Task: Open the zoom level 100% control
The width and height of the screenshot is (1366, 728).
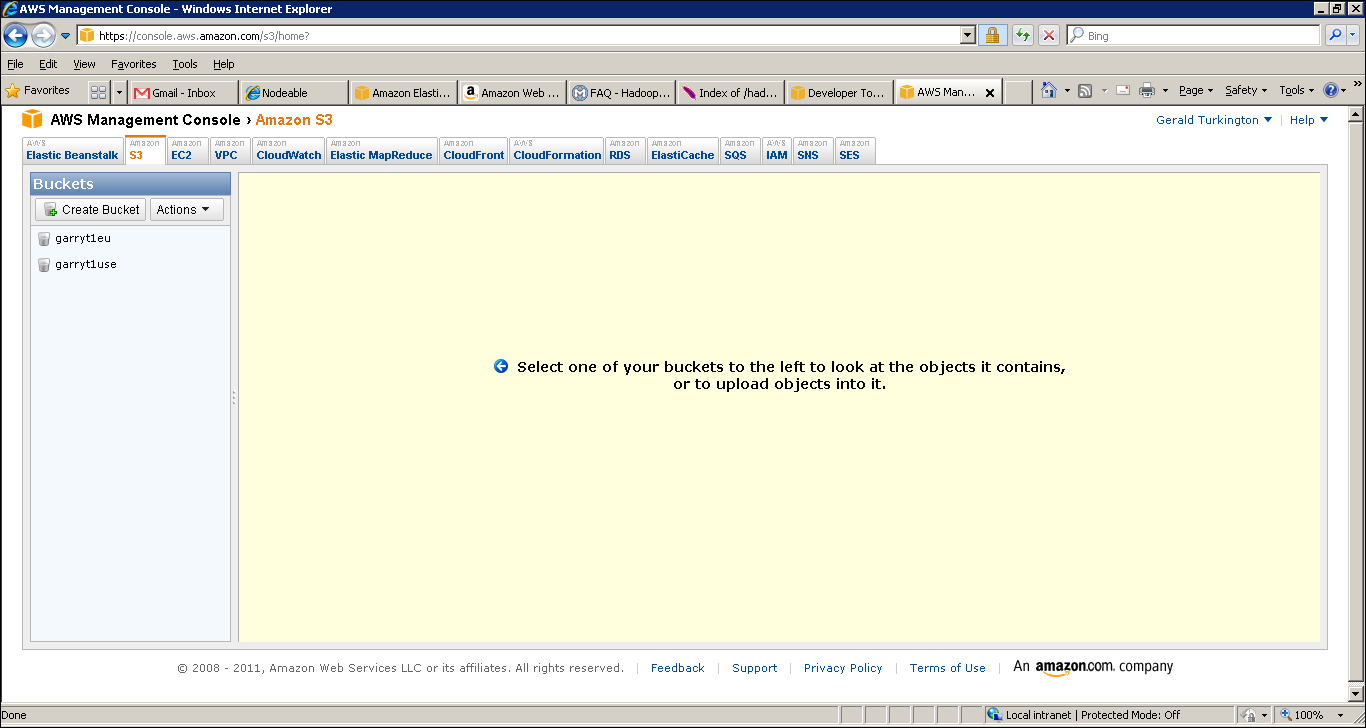Action: 1313,715
